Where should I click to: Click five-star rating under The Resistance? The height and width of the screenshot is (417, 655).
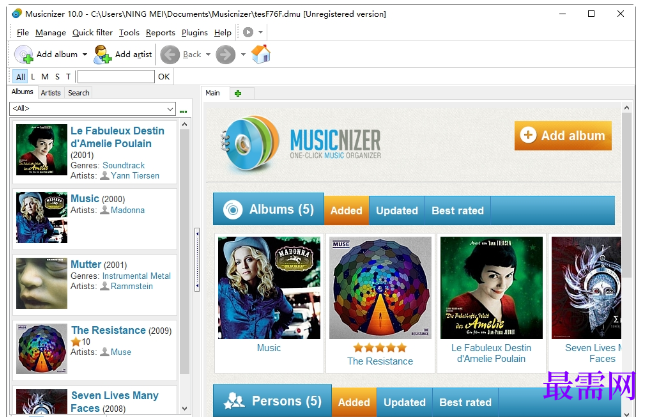pyautogui.click(x=380, y=348)
